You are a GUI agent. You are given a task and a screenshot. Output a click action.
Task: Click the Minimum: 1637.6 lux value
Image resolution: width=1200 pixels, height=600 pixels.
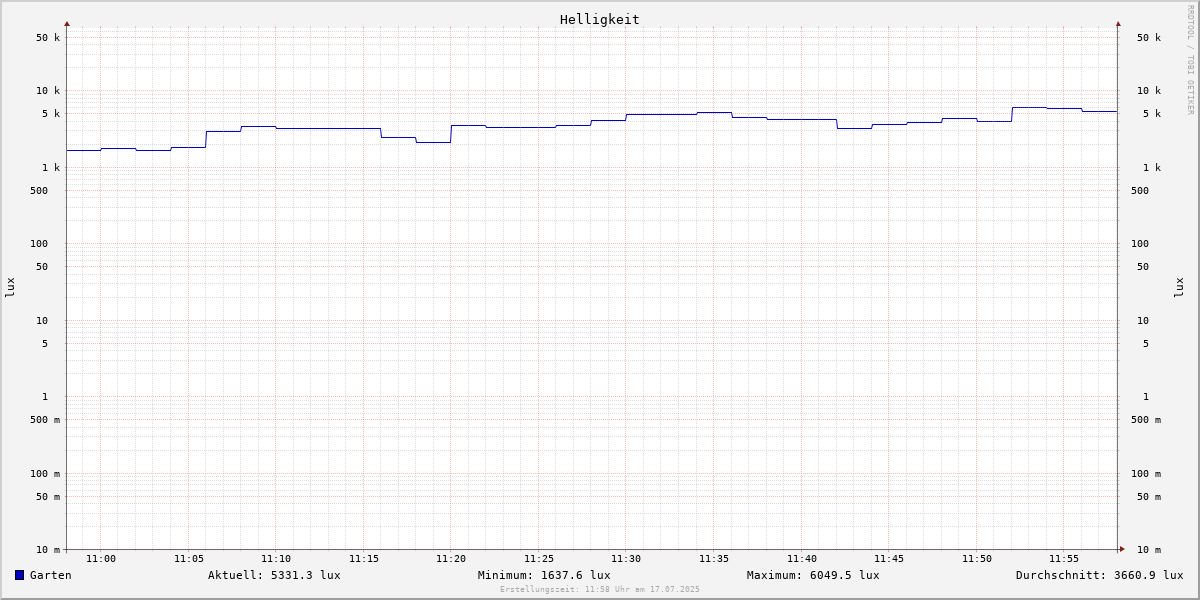(544, 575)
